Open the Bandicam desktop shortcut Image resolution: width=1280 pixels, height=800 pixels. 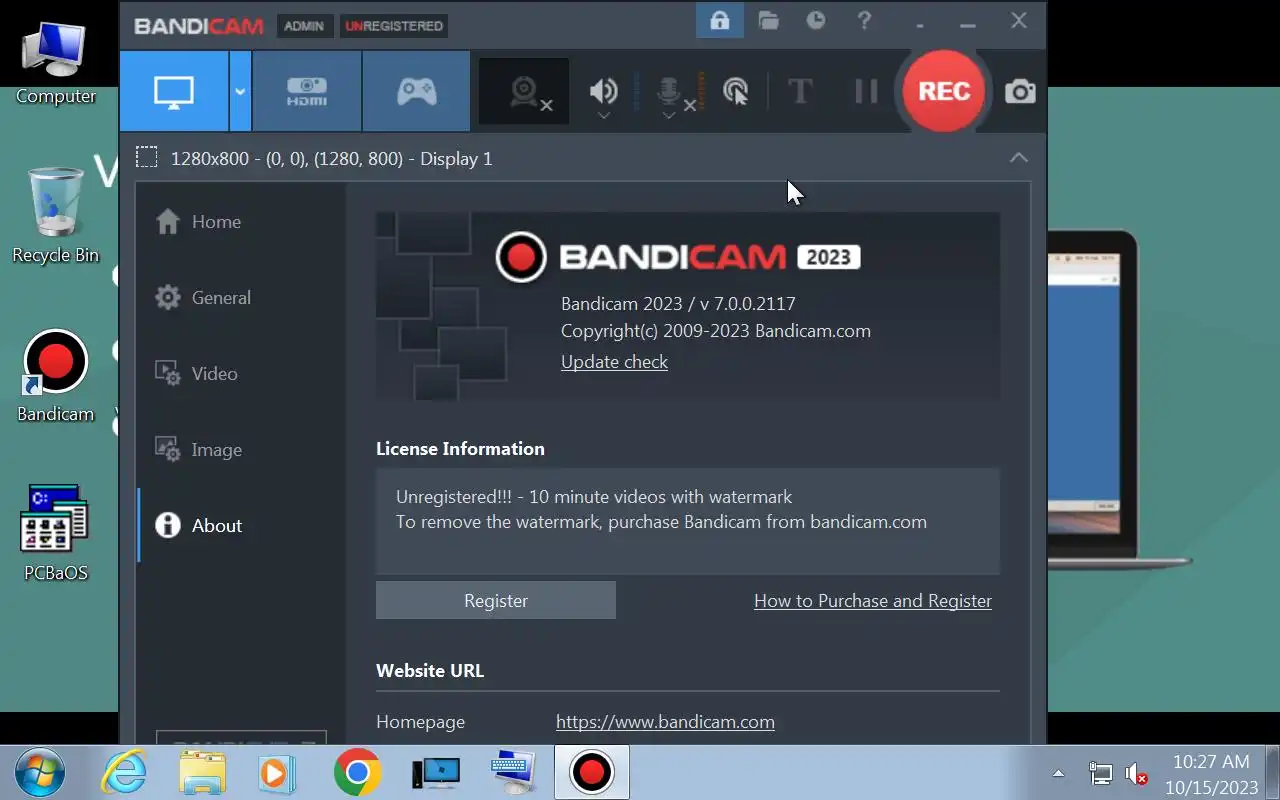55,377
